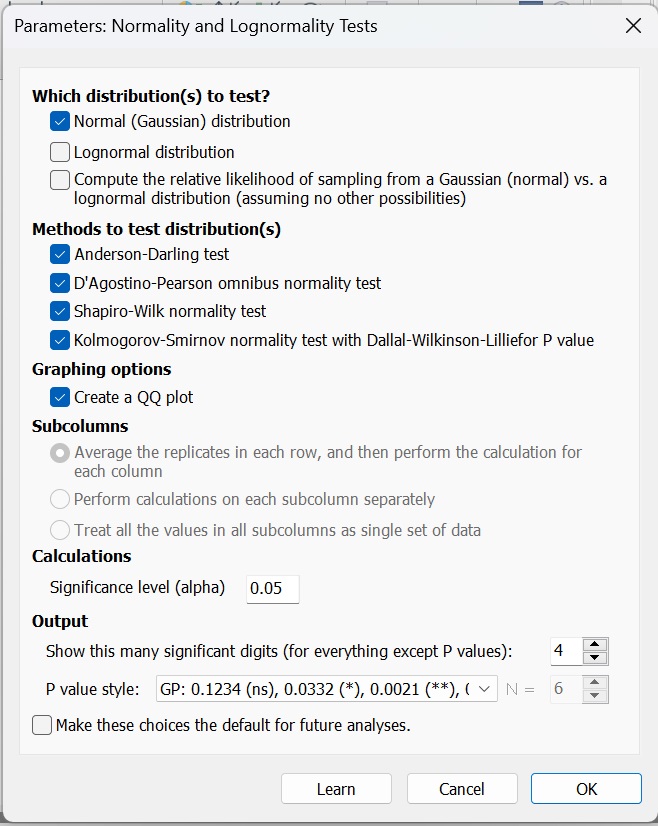658x826 pixels.
Task: Choose Treat all values as single set
Action: (60, 530)
